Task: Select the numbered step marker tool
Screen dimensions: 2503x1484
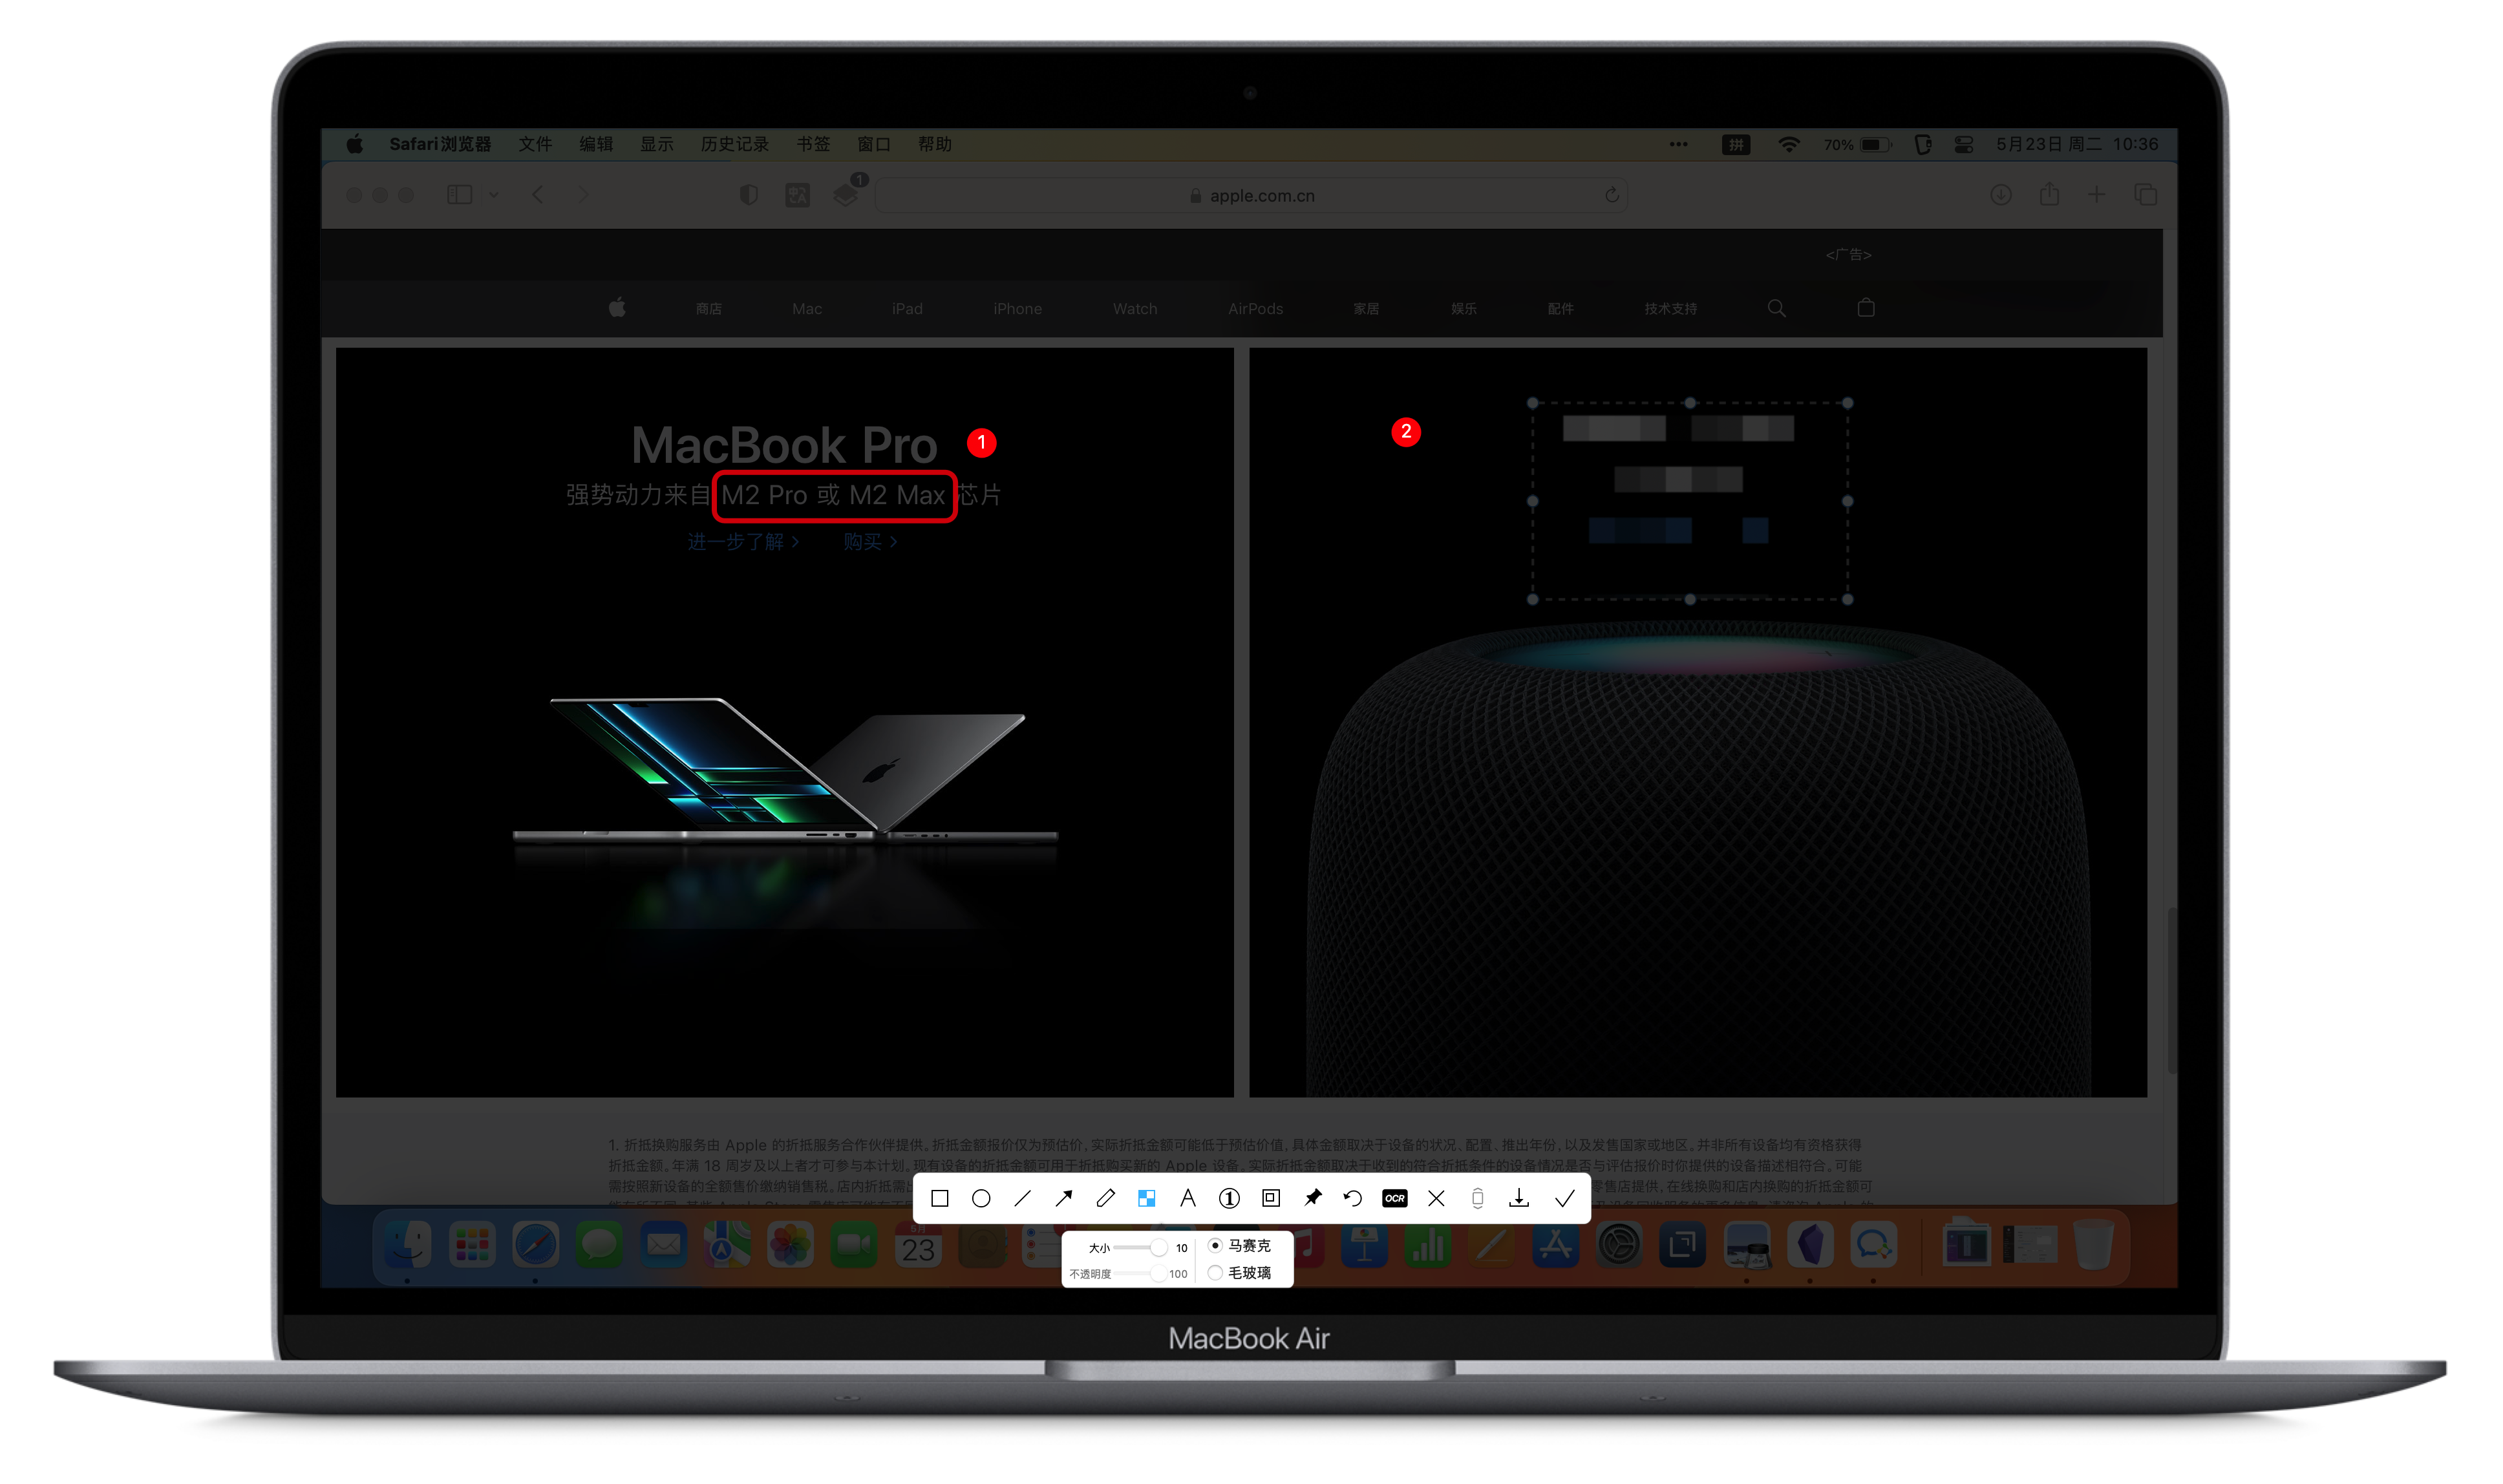Action: (x=1229, y=1198)
